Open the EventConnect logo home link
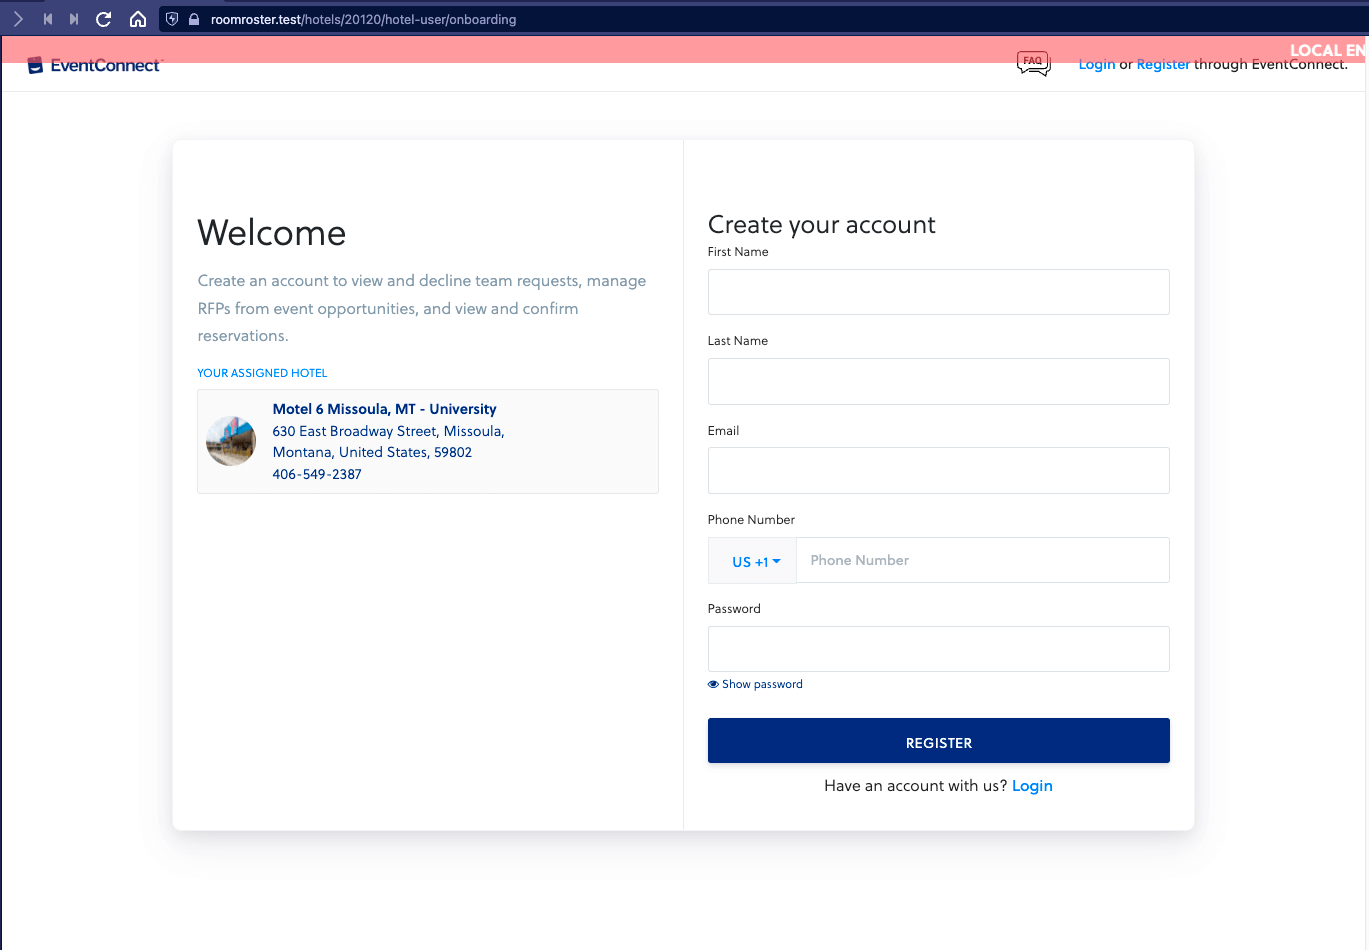 click(95, 65)
